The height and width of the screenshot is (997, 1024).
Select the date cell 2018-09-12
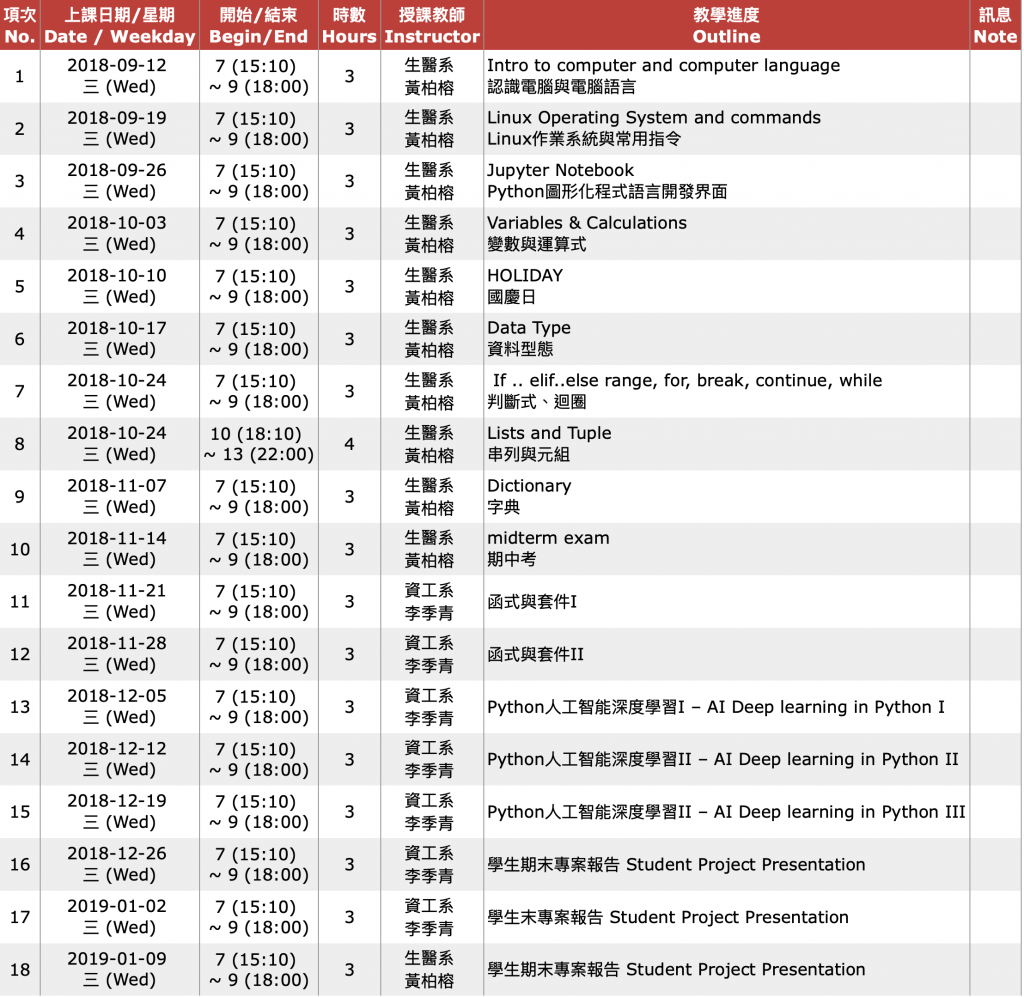(x=120, y=76)
